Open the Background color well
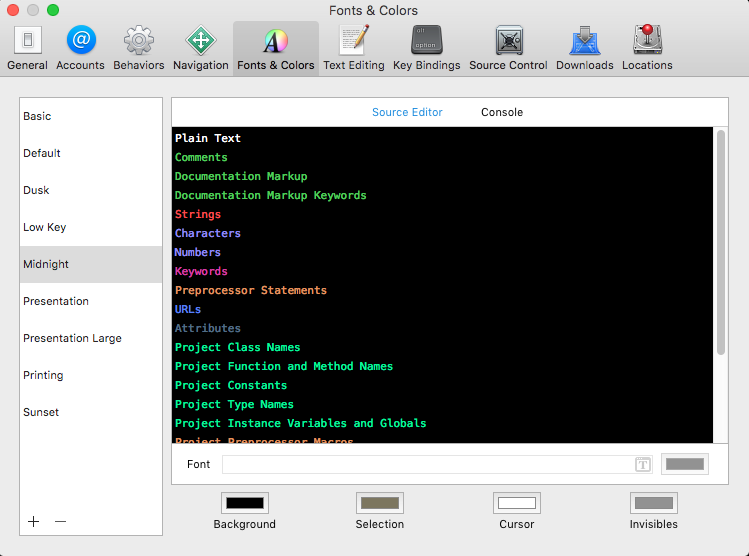 (245, 503)
